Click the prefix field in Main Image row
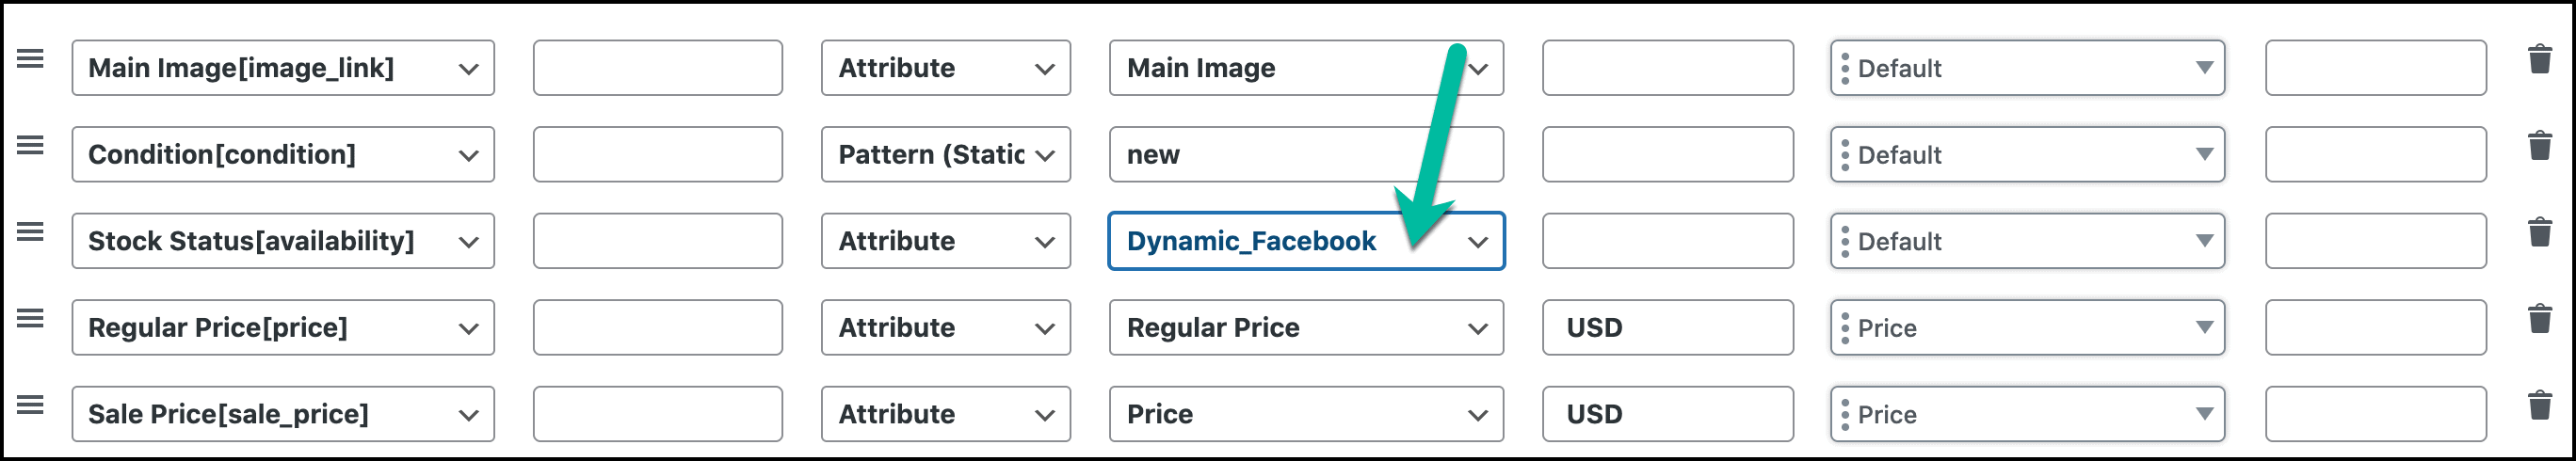The height and width of the screenshot is (461, 2576). click(657, 68)
